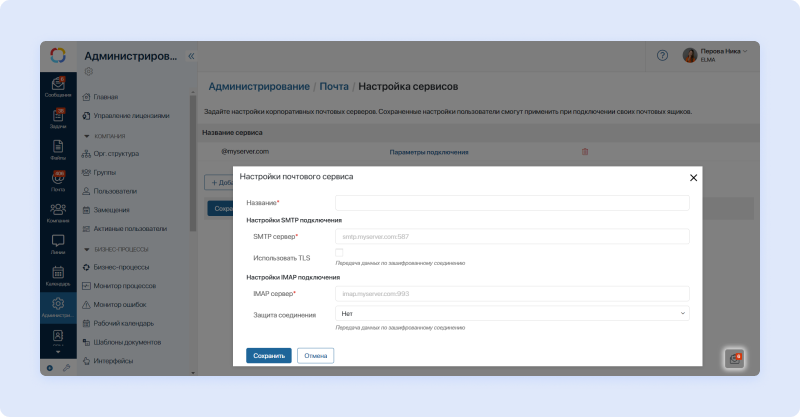Open Задачи section in the sidebar

pyautogui.click(x=58, y=118)
